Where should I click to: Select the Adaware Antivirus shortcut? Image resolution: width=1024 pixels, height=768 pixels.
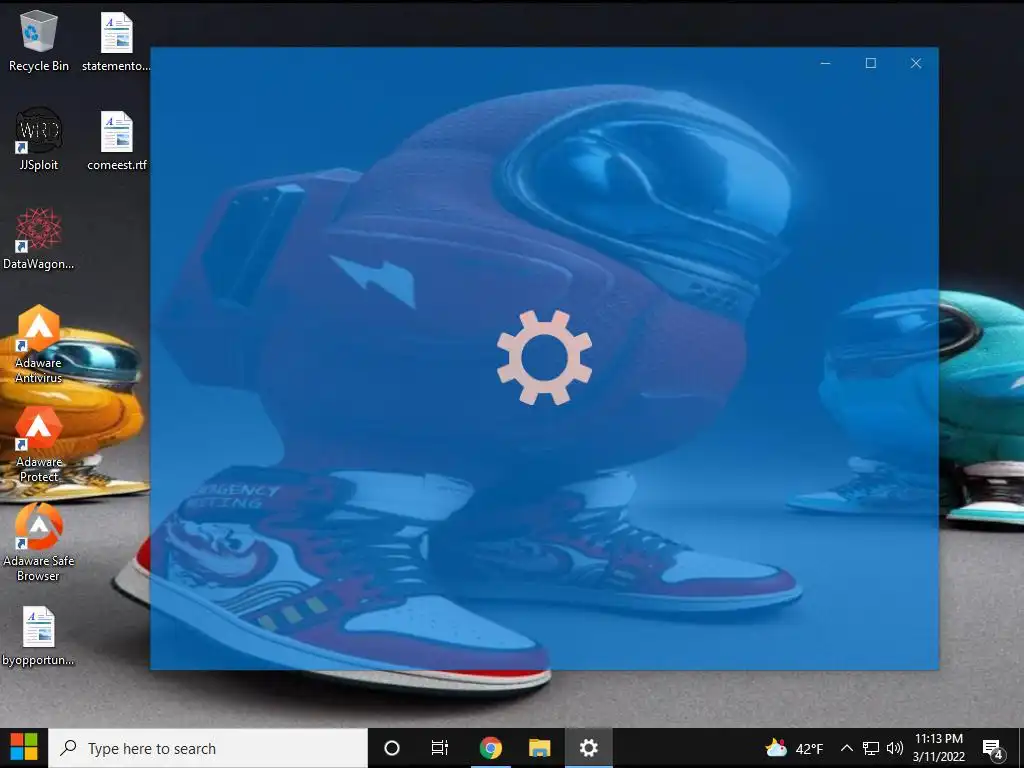39,344
